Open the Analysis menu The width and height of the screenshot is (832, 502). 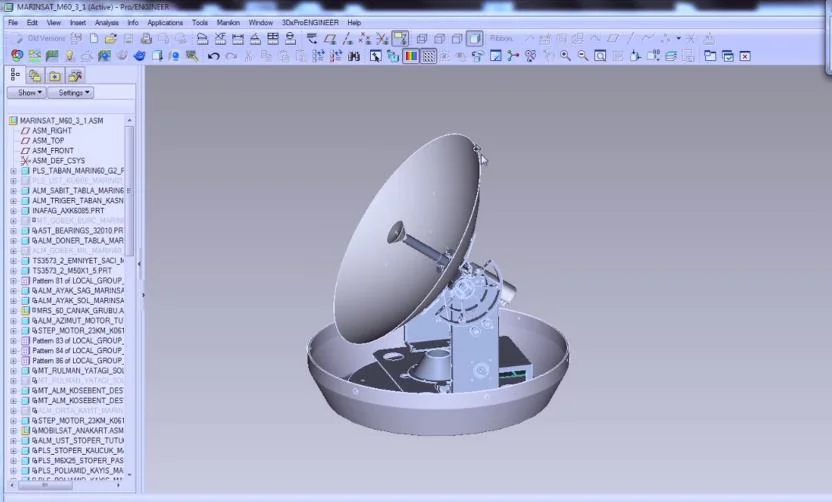[x=107, y=23]
